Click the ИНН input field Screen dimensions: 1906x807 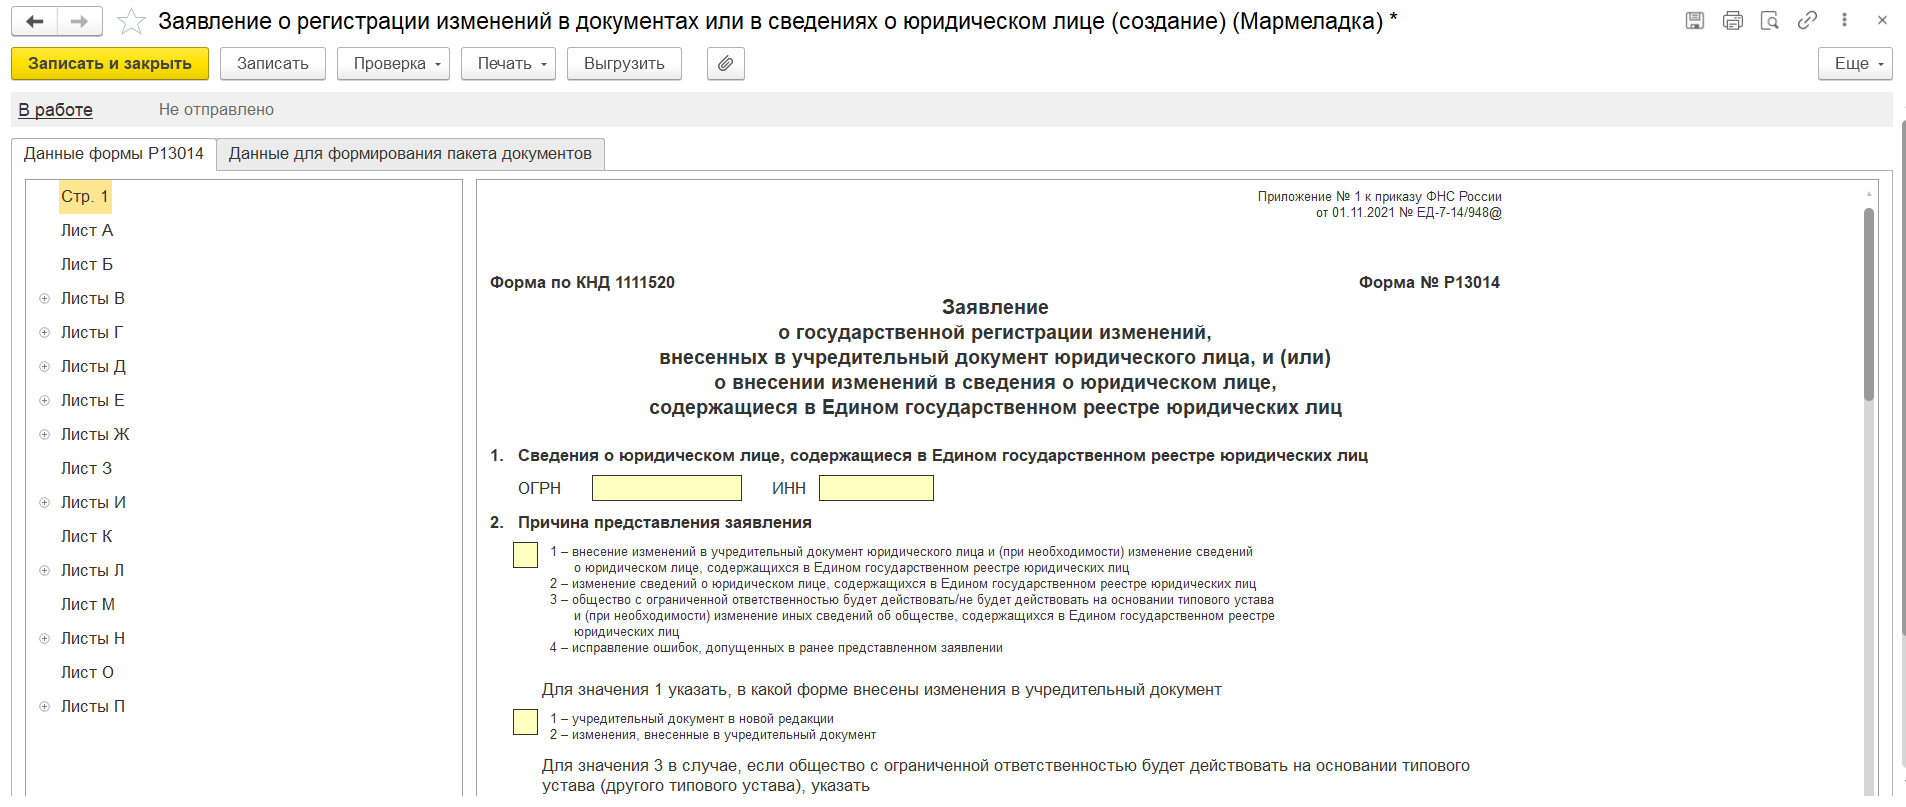(x=876, y=488)
